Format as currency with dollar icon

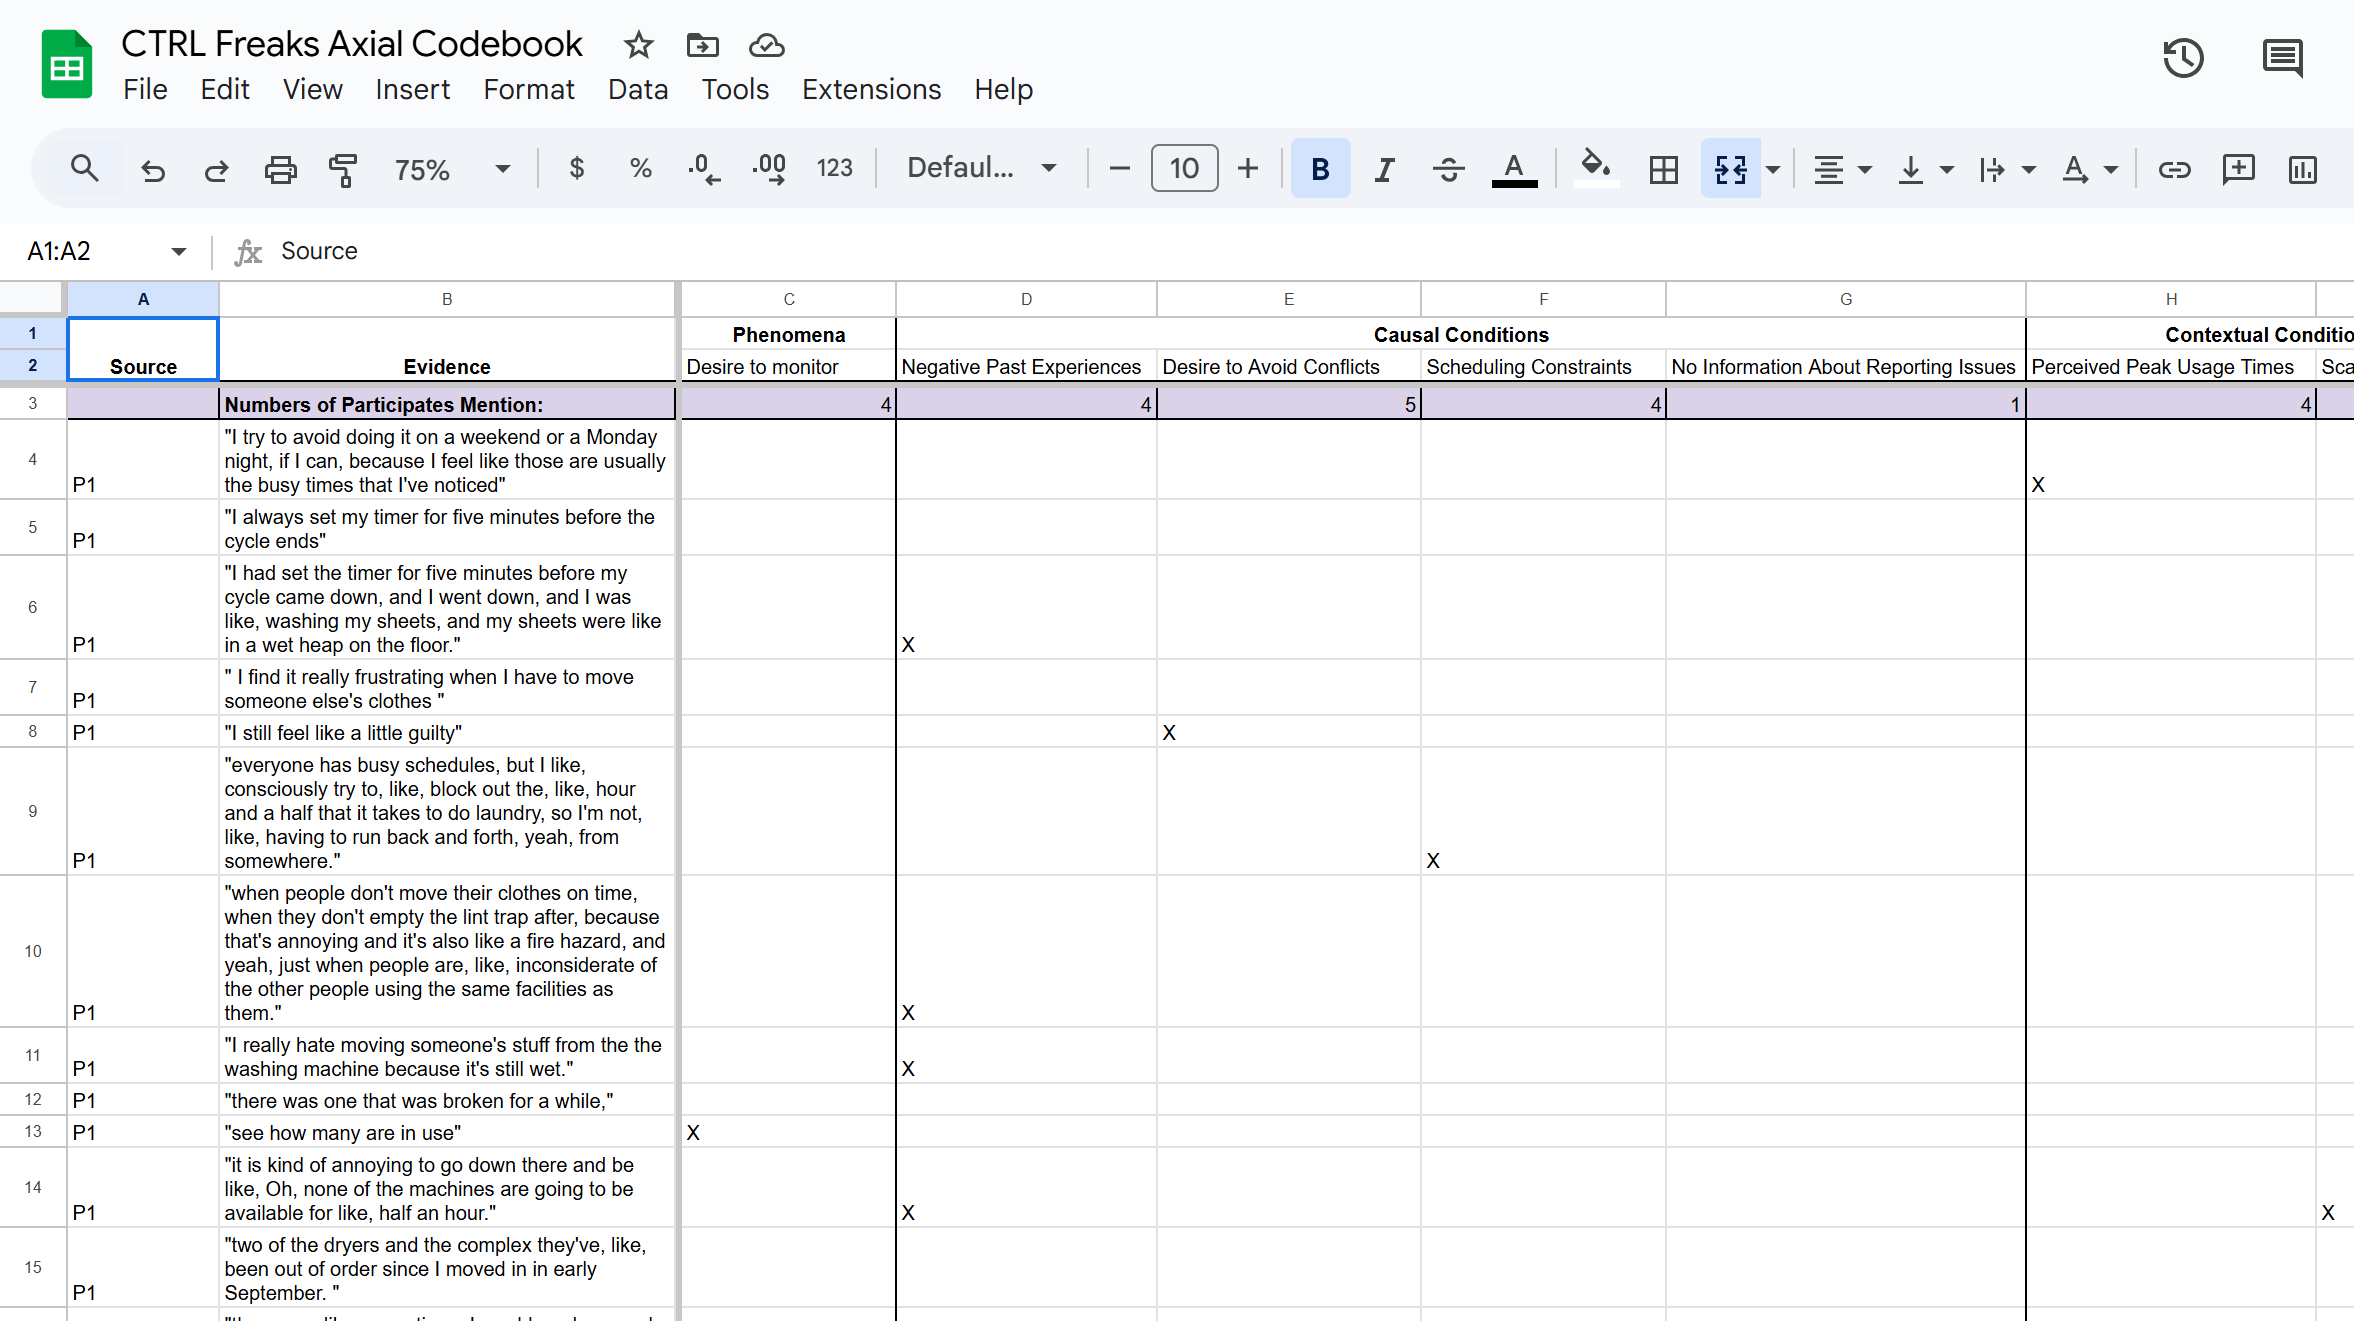point(576,168)
